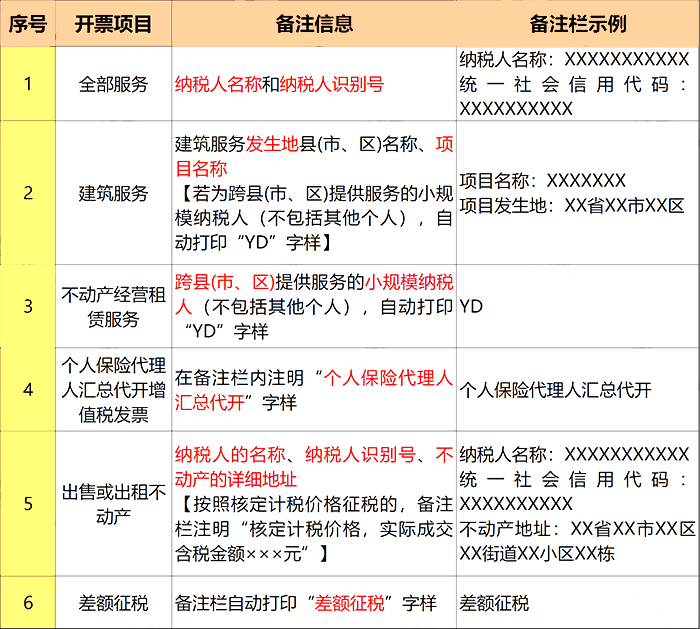Click the 差额征税 item cell in 开票项目 column
This screenshot has height=629, width=700.
(113, 603)
